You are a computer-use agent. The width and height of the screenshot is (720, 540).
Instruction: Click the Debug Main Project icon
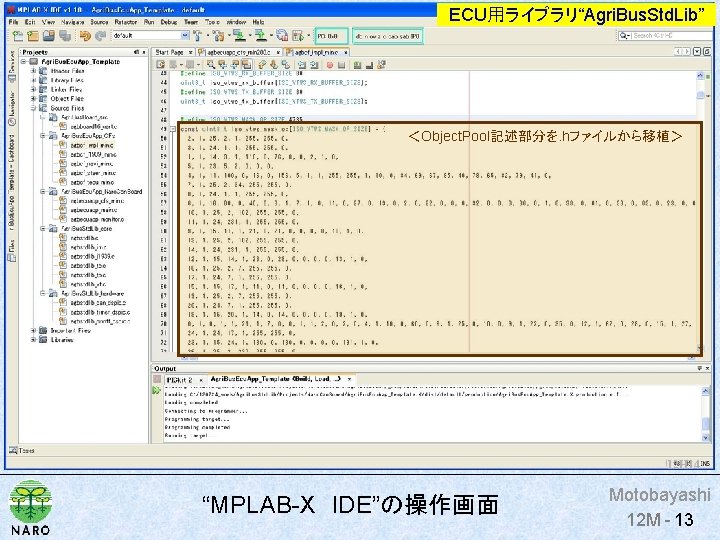281,35
